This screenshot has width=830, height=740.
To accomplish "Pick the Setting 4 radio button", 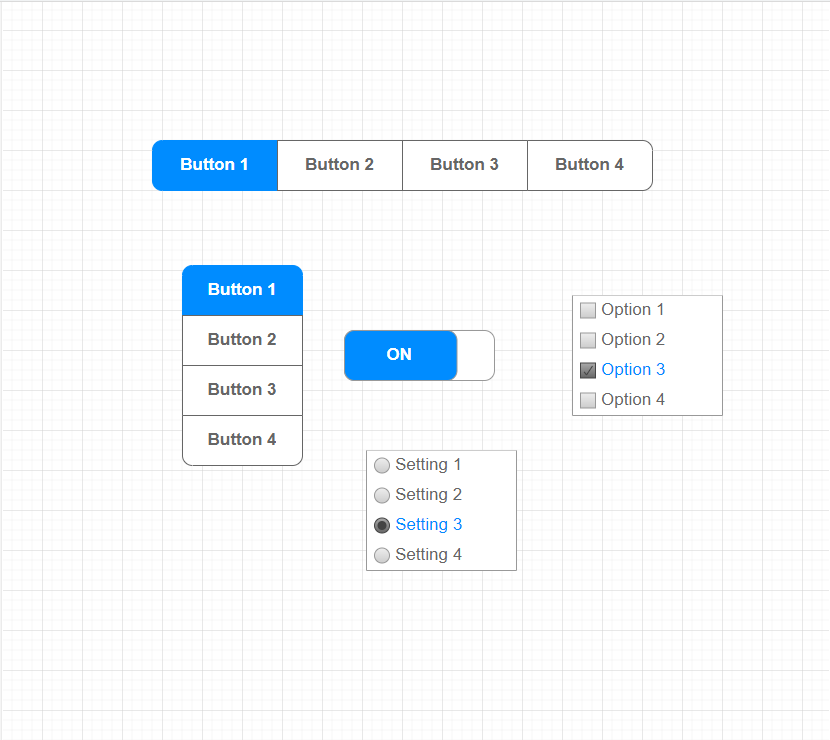I will (382, 555).
